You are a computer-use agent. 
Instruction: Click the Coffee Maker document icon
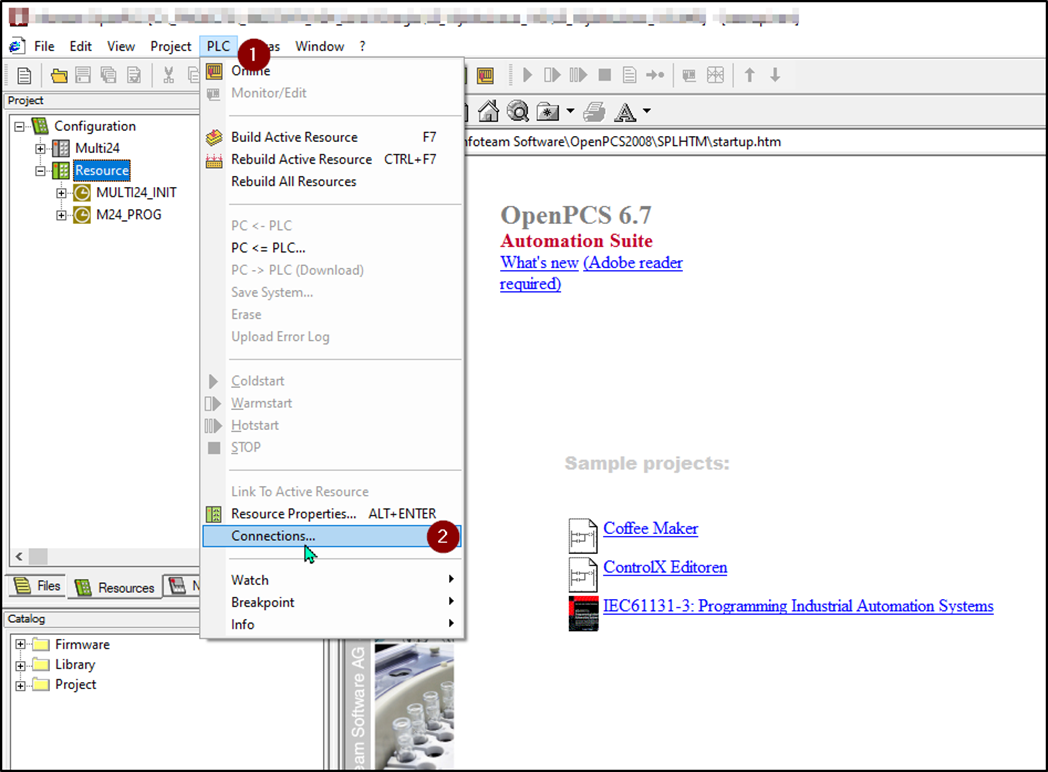[583, 536]
